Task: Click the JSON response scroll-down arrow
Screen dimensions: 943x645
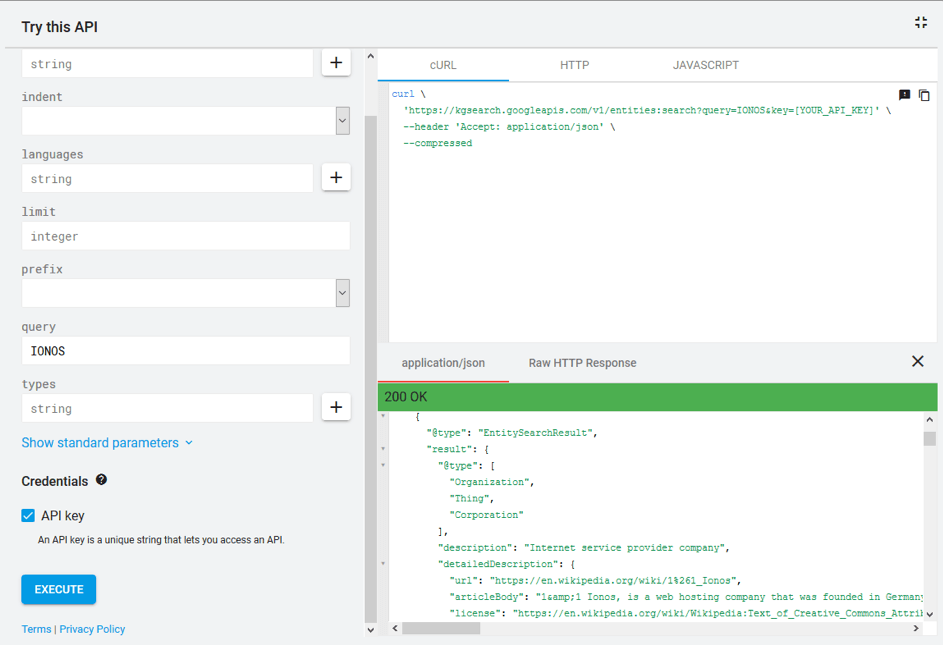Action: tap(930, 614)
